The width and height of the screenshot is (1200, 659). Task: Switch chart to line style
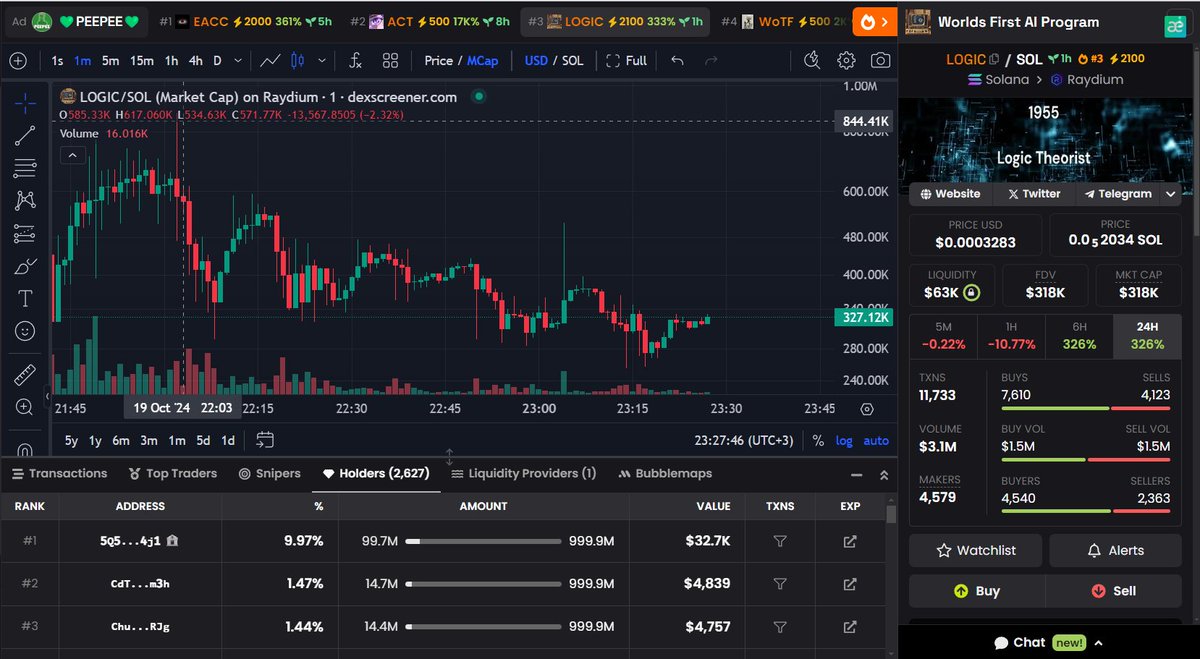(270, 61)
